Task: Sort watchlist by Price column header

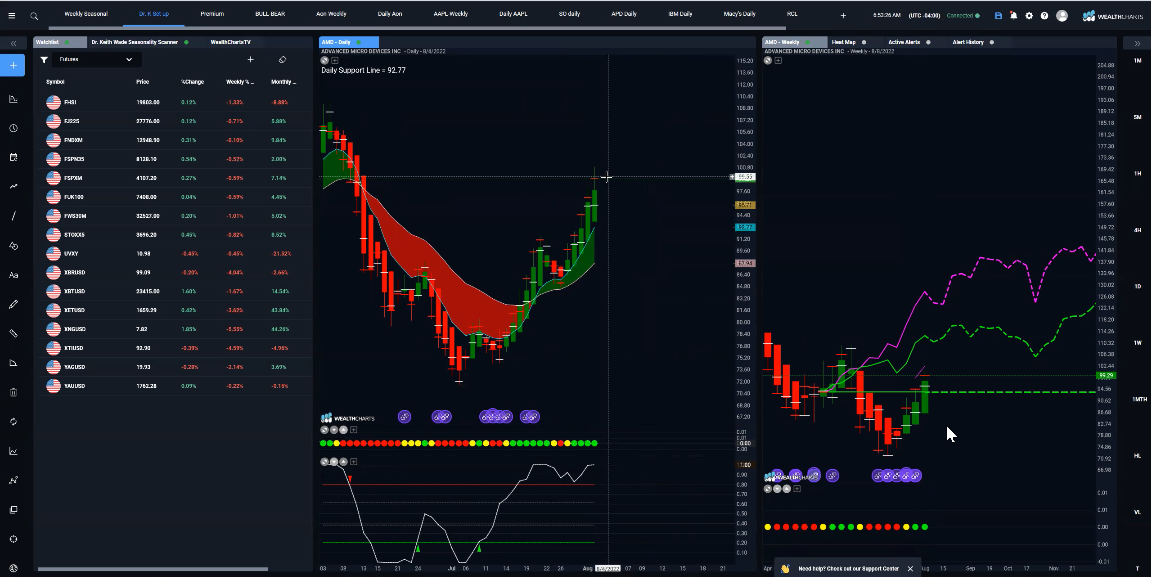Action: pos(142,81)
